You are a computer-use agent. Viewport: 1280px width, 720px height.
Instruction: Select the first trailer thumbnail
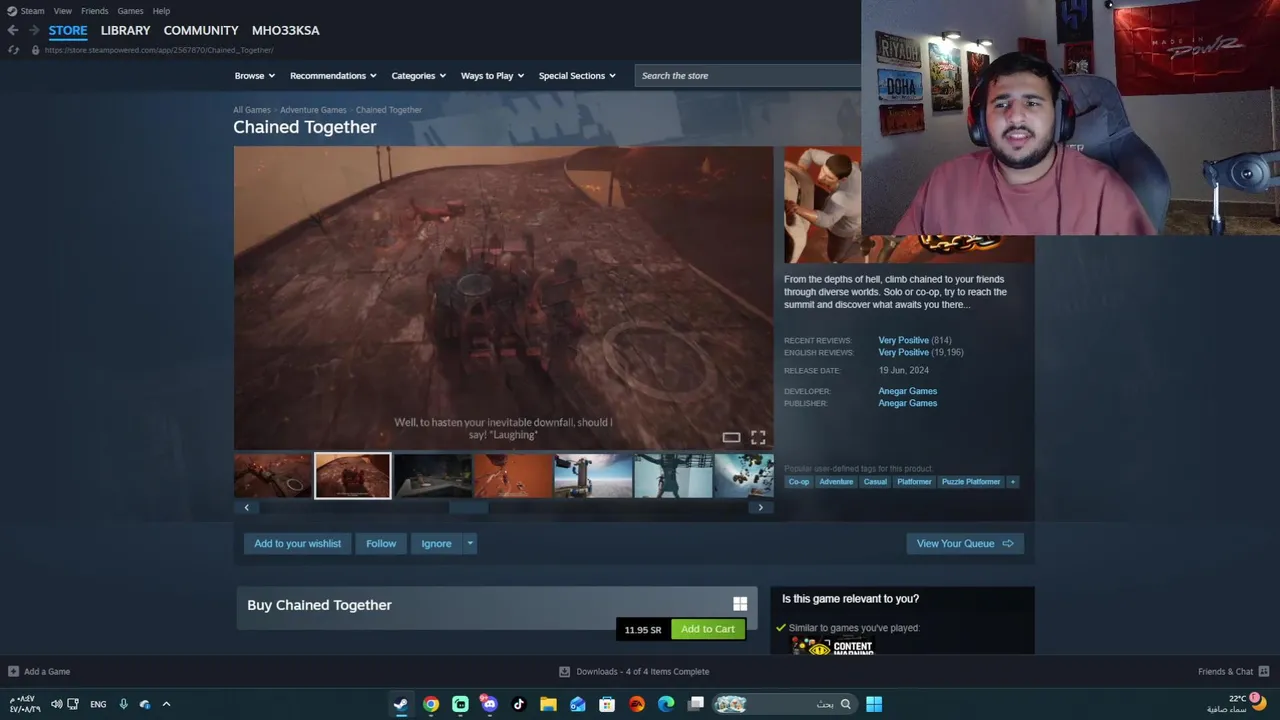click(273, 476)
